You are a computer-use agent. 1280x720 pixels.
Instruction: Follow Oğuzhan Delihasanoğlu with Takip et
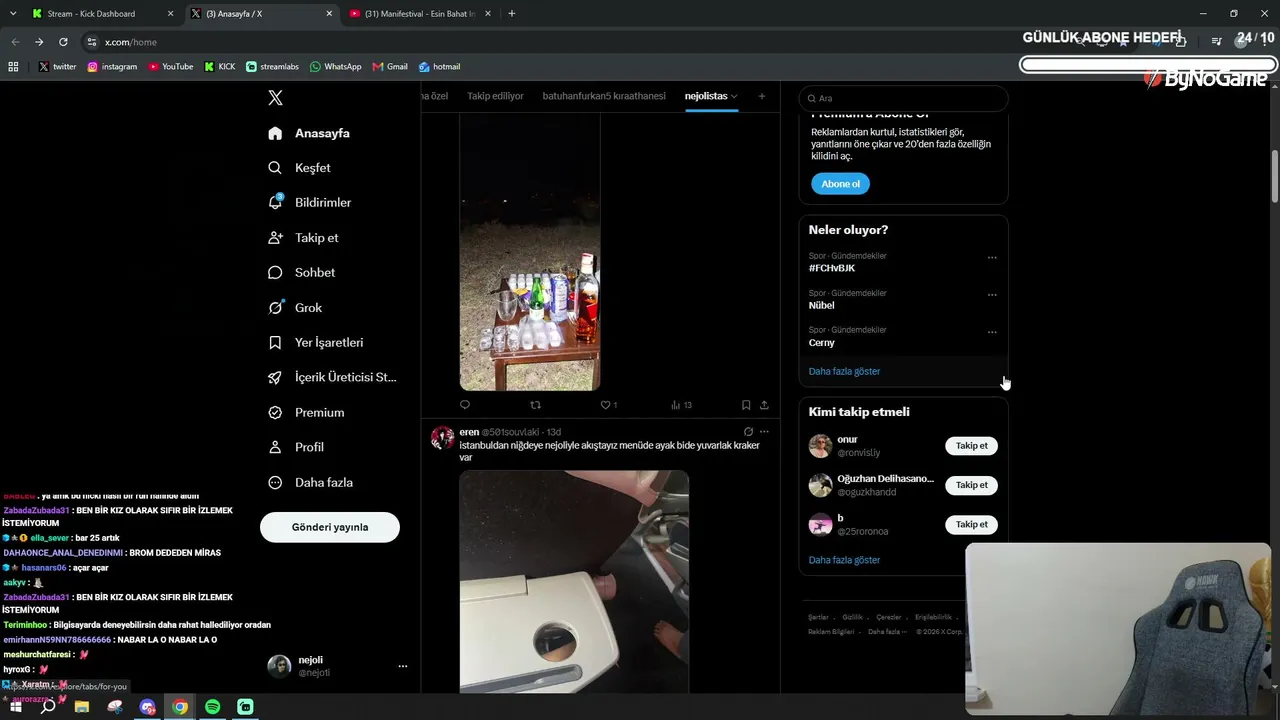971,485
